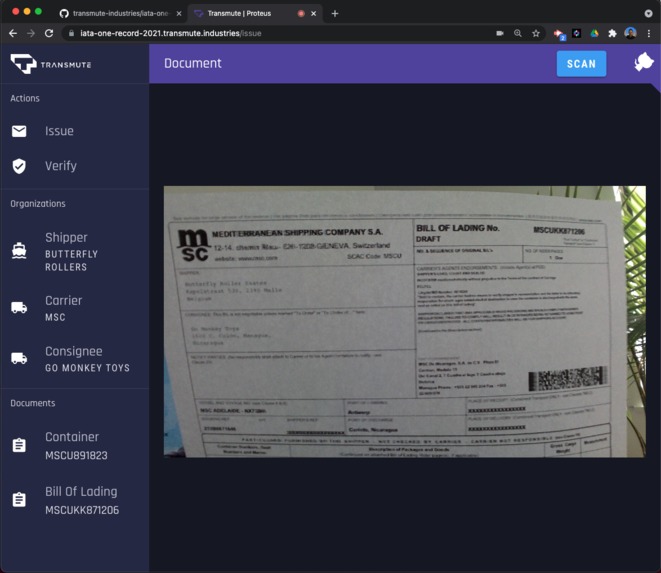
Task: Open the Verify action
Action: 74,166
